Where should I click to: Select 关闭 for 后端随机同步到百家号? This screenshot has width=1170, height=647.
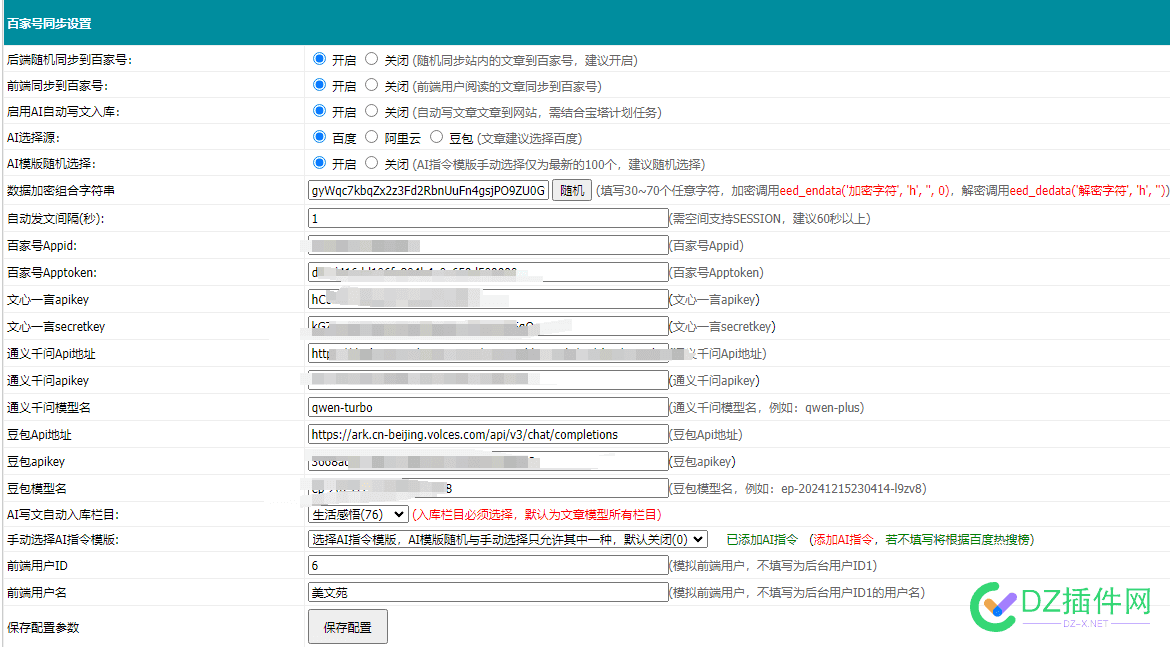pyautogui.click(x=372, y=59)
